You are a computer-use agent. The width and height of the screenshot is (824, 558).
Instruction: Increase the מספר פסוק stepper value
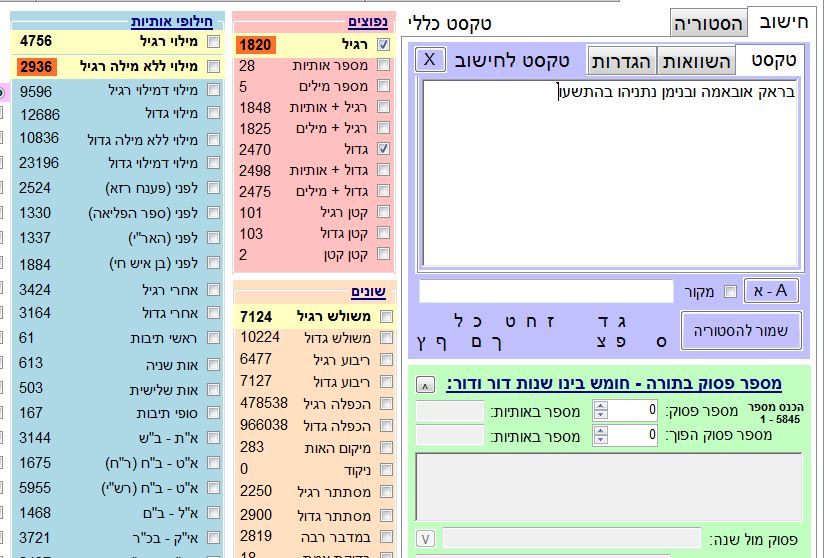click(x=600, y=405)
